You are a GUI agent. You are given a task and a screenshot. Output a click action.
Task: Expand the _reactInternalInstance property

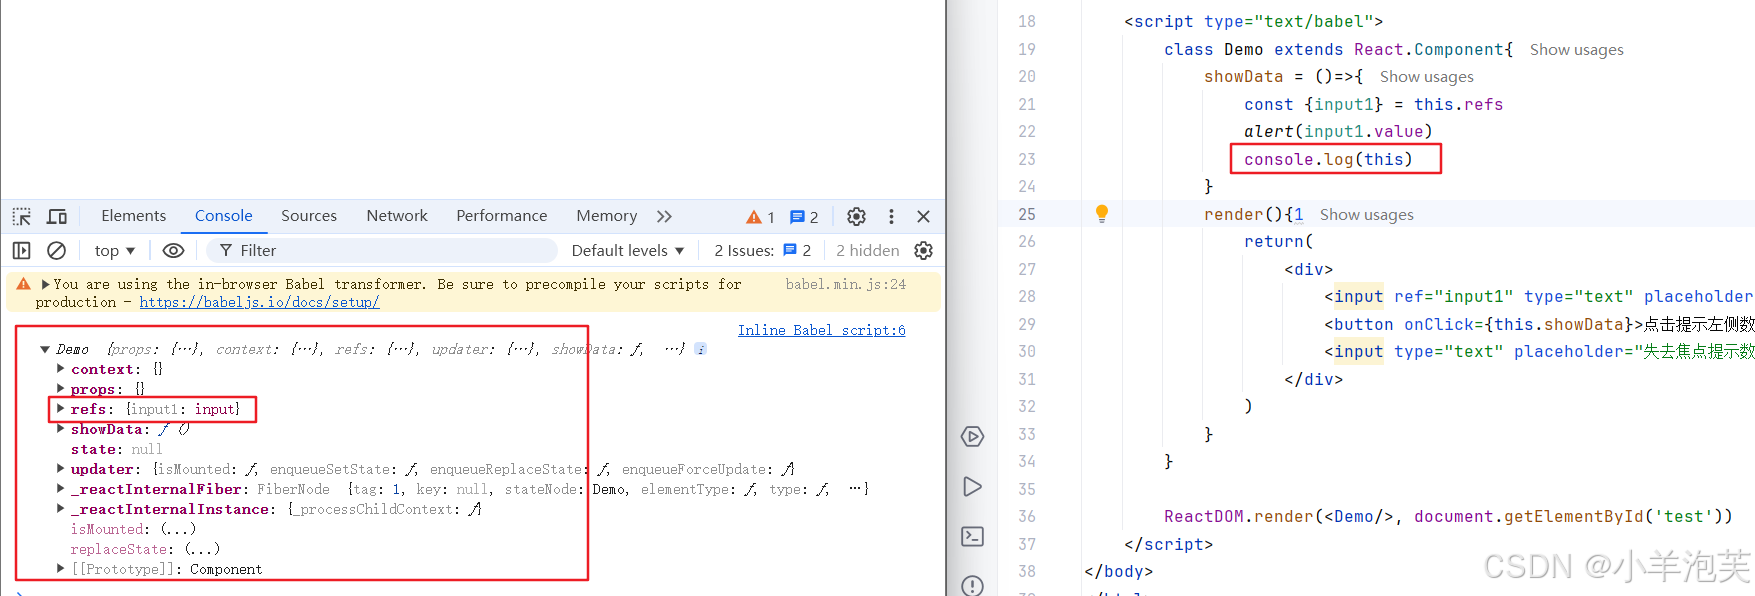[x=61, y=509]
